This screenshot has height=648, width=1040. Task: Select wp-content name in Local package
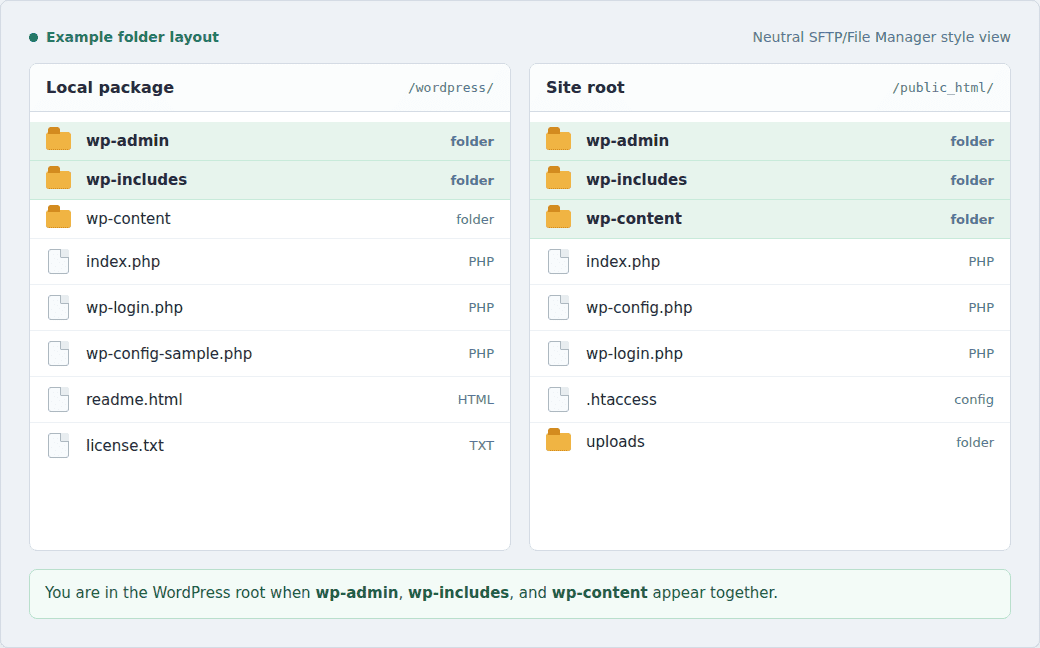pyautogui.click(x=128, y=219)
